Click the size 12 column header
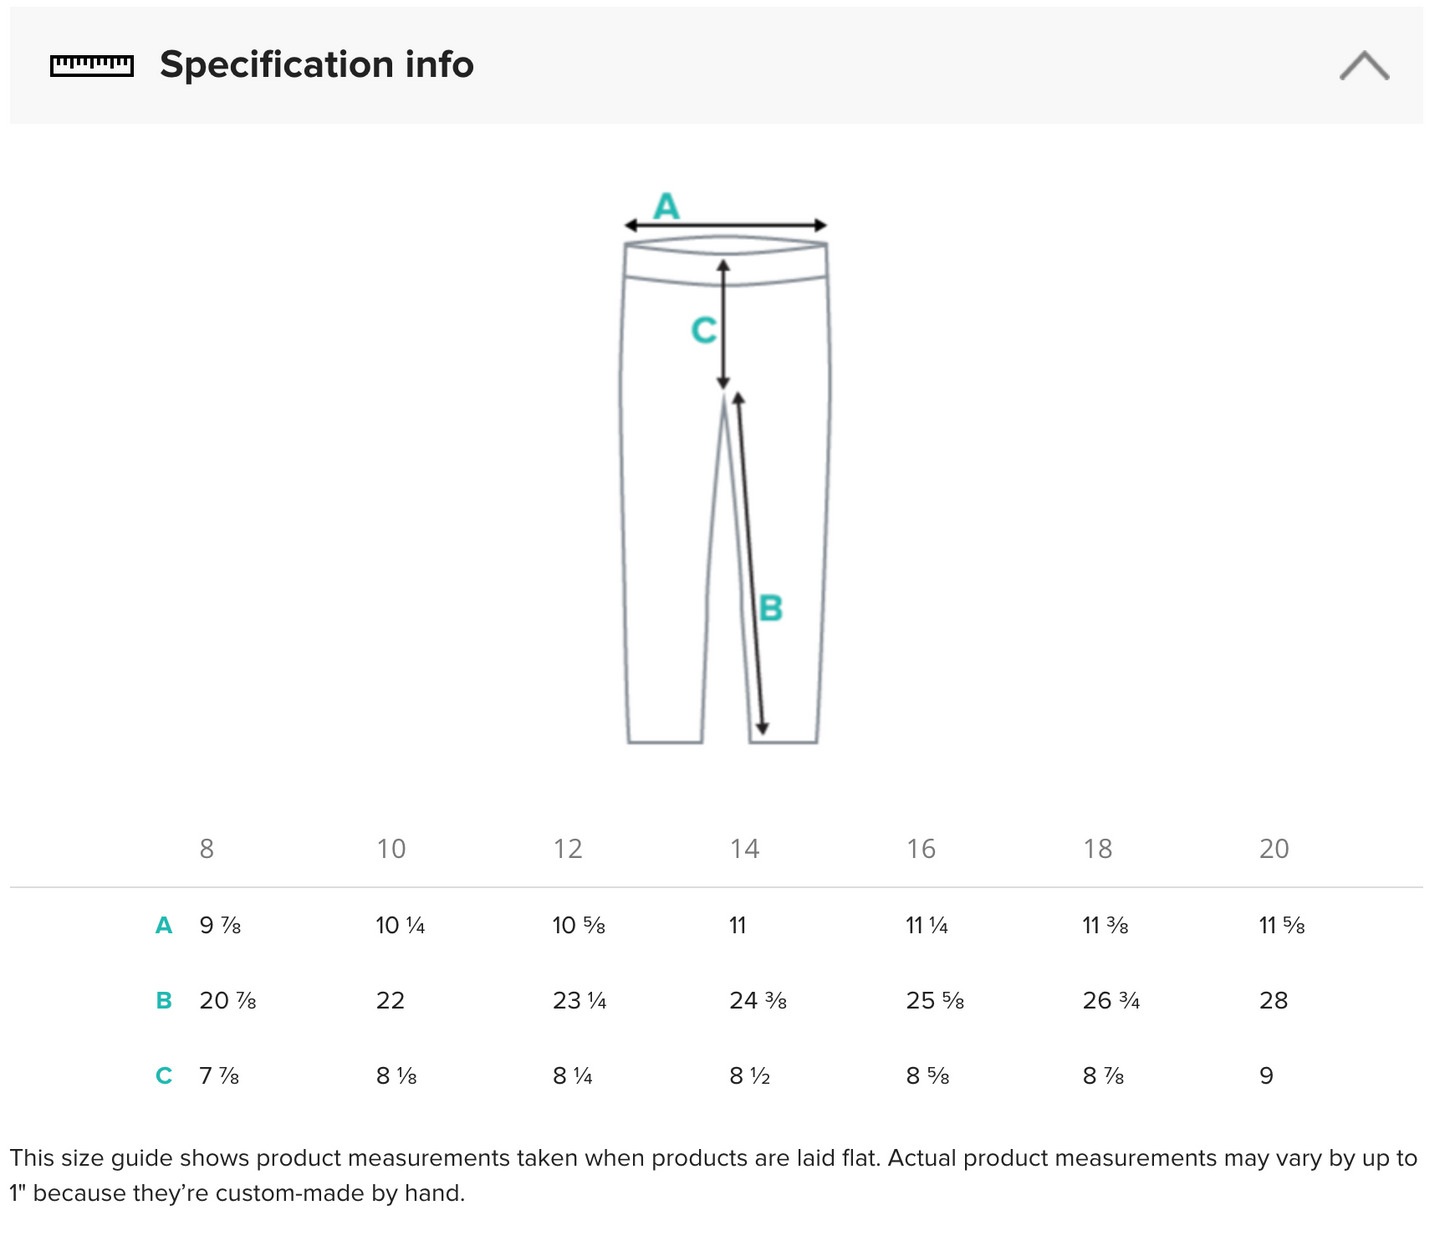 pyautogui.click(x=568, y=849)
